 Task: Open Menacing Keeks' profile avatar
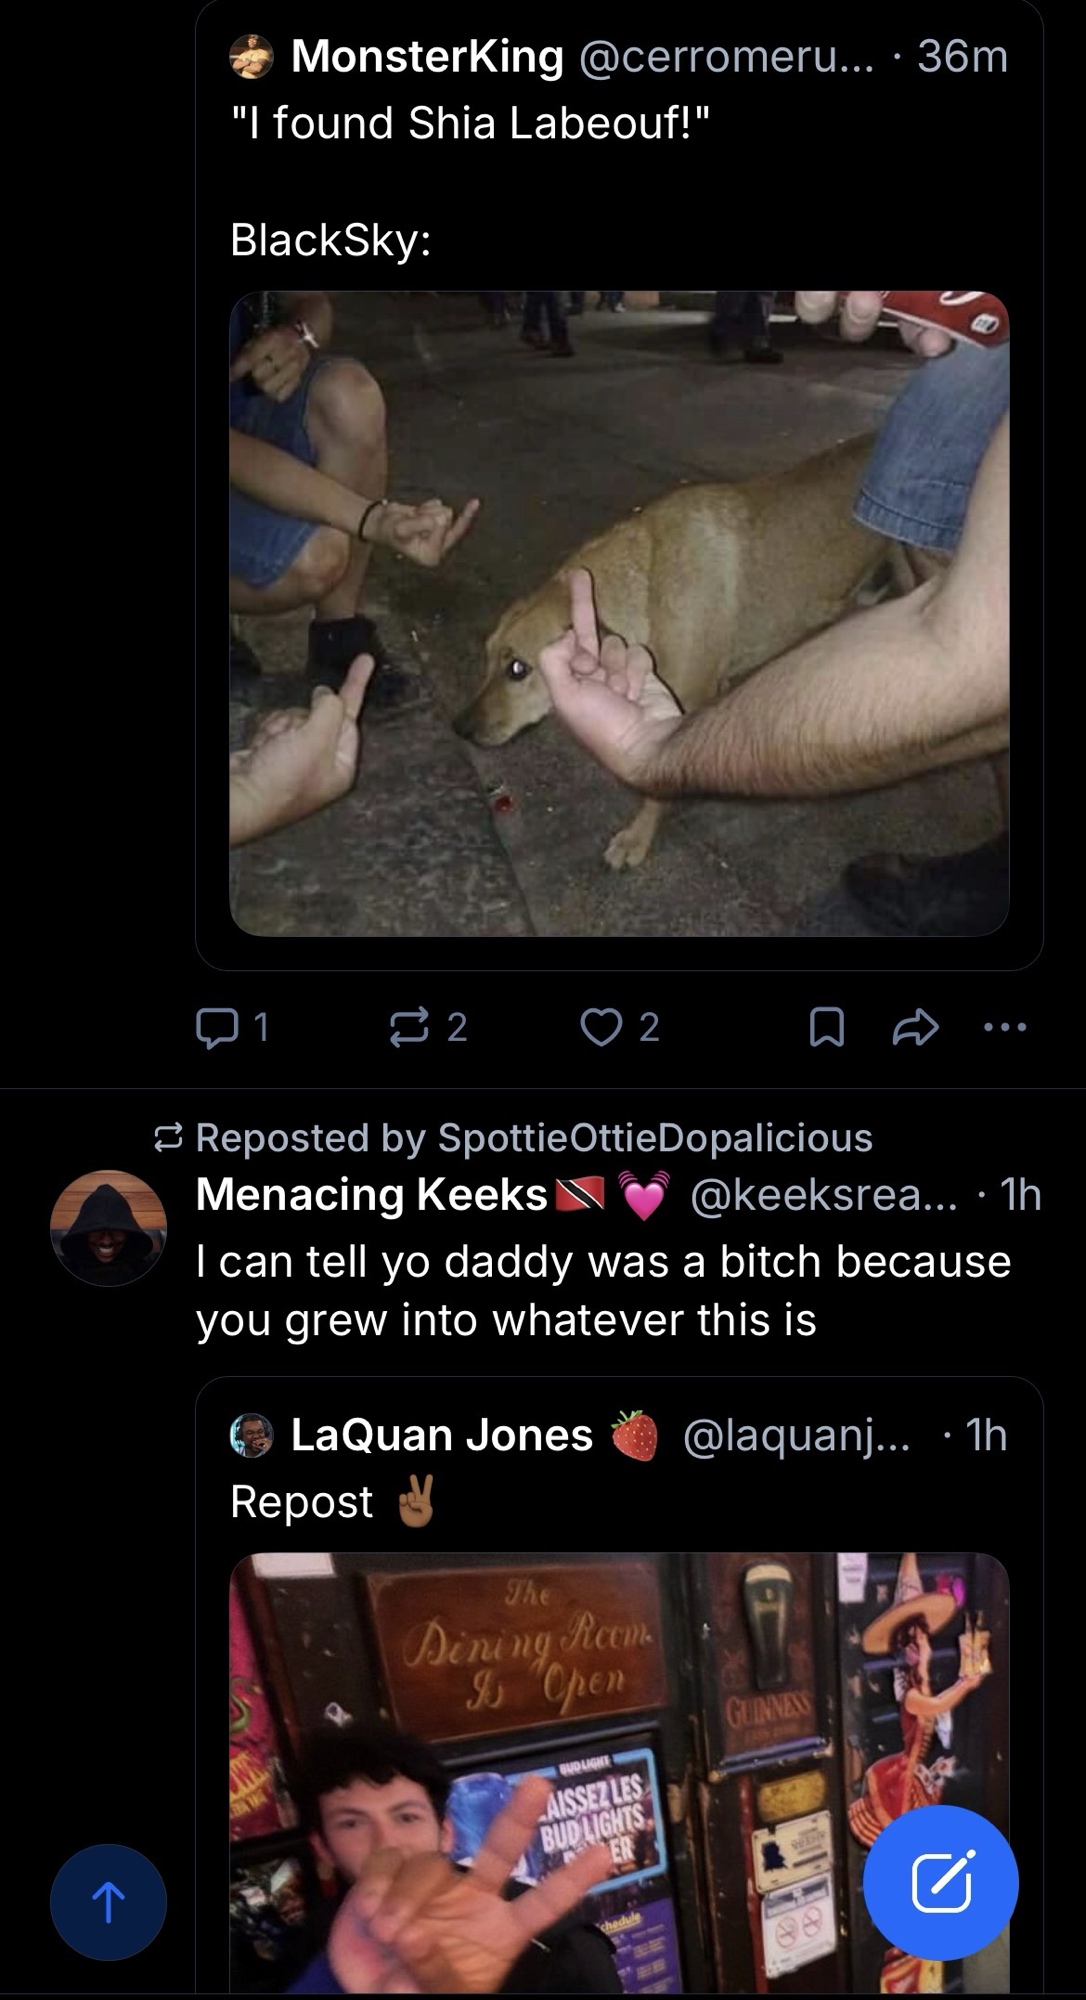[x=108, y=1228]
